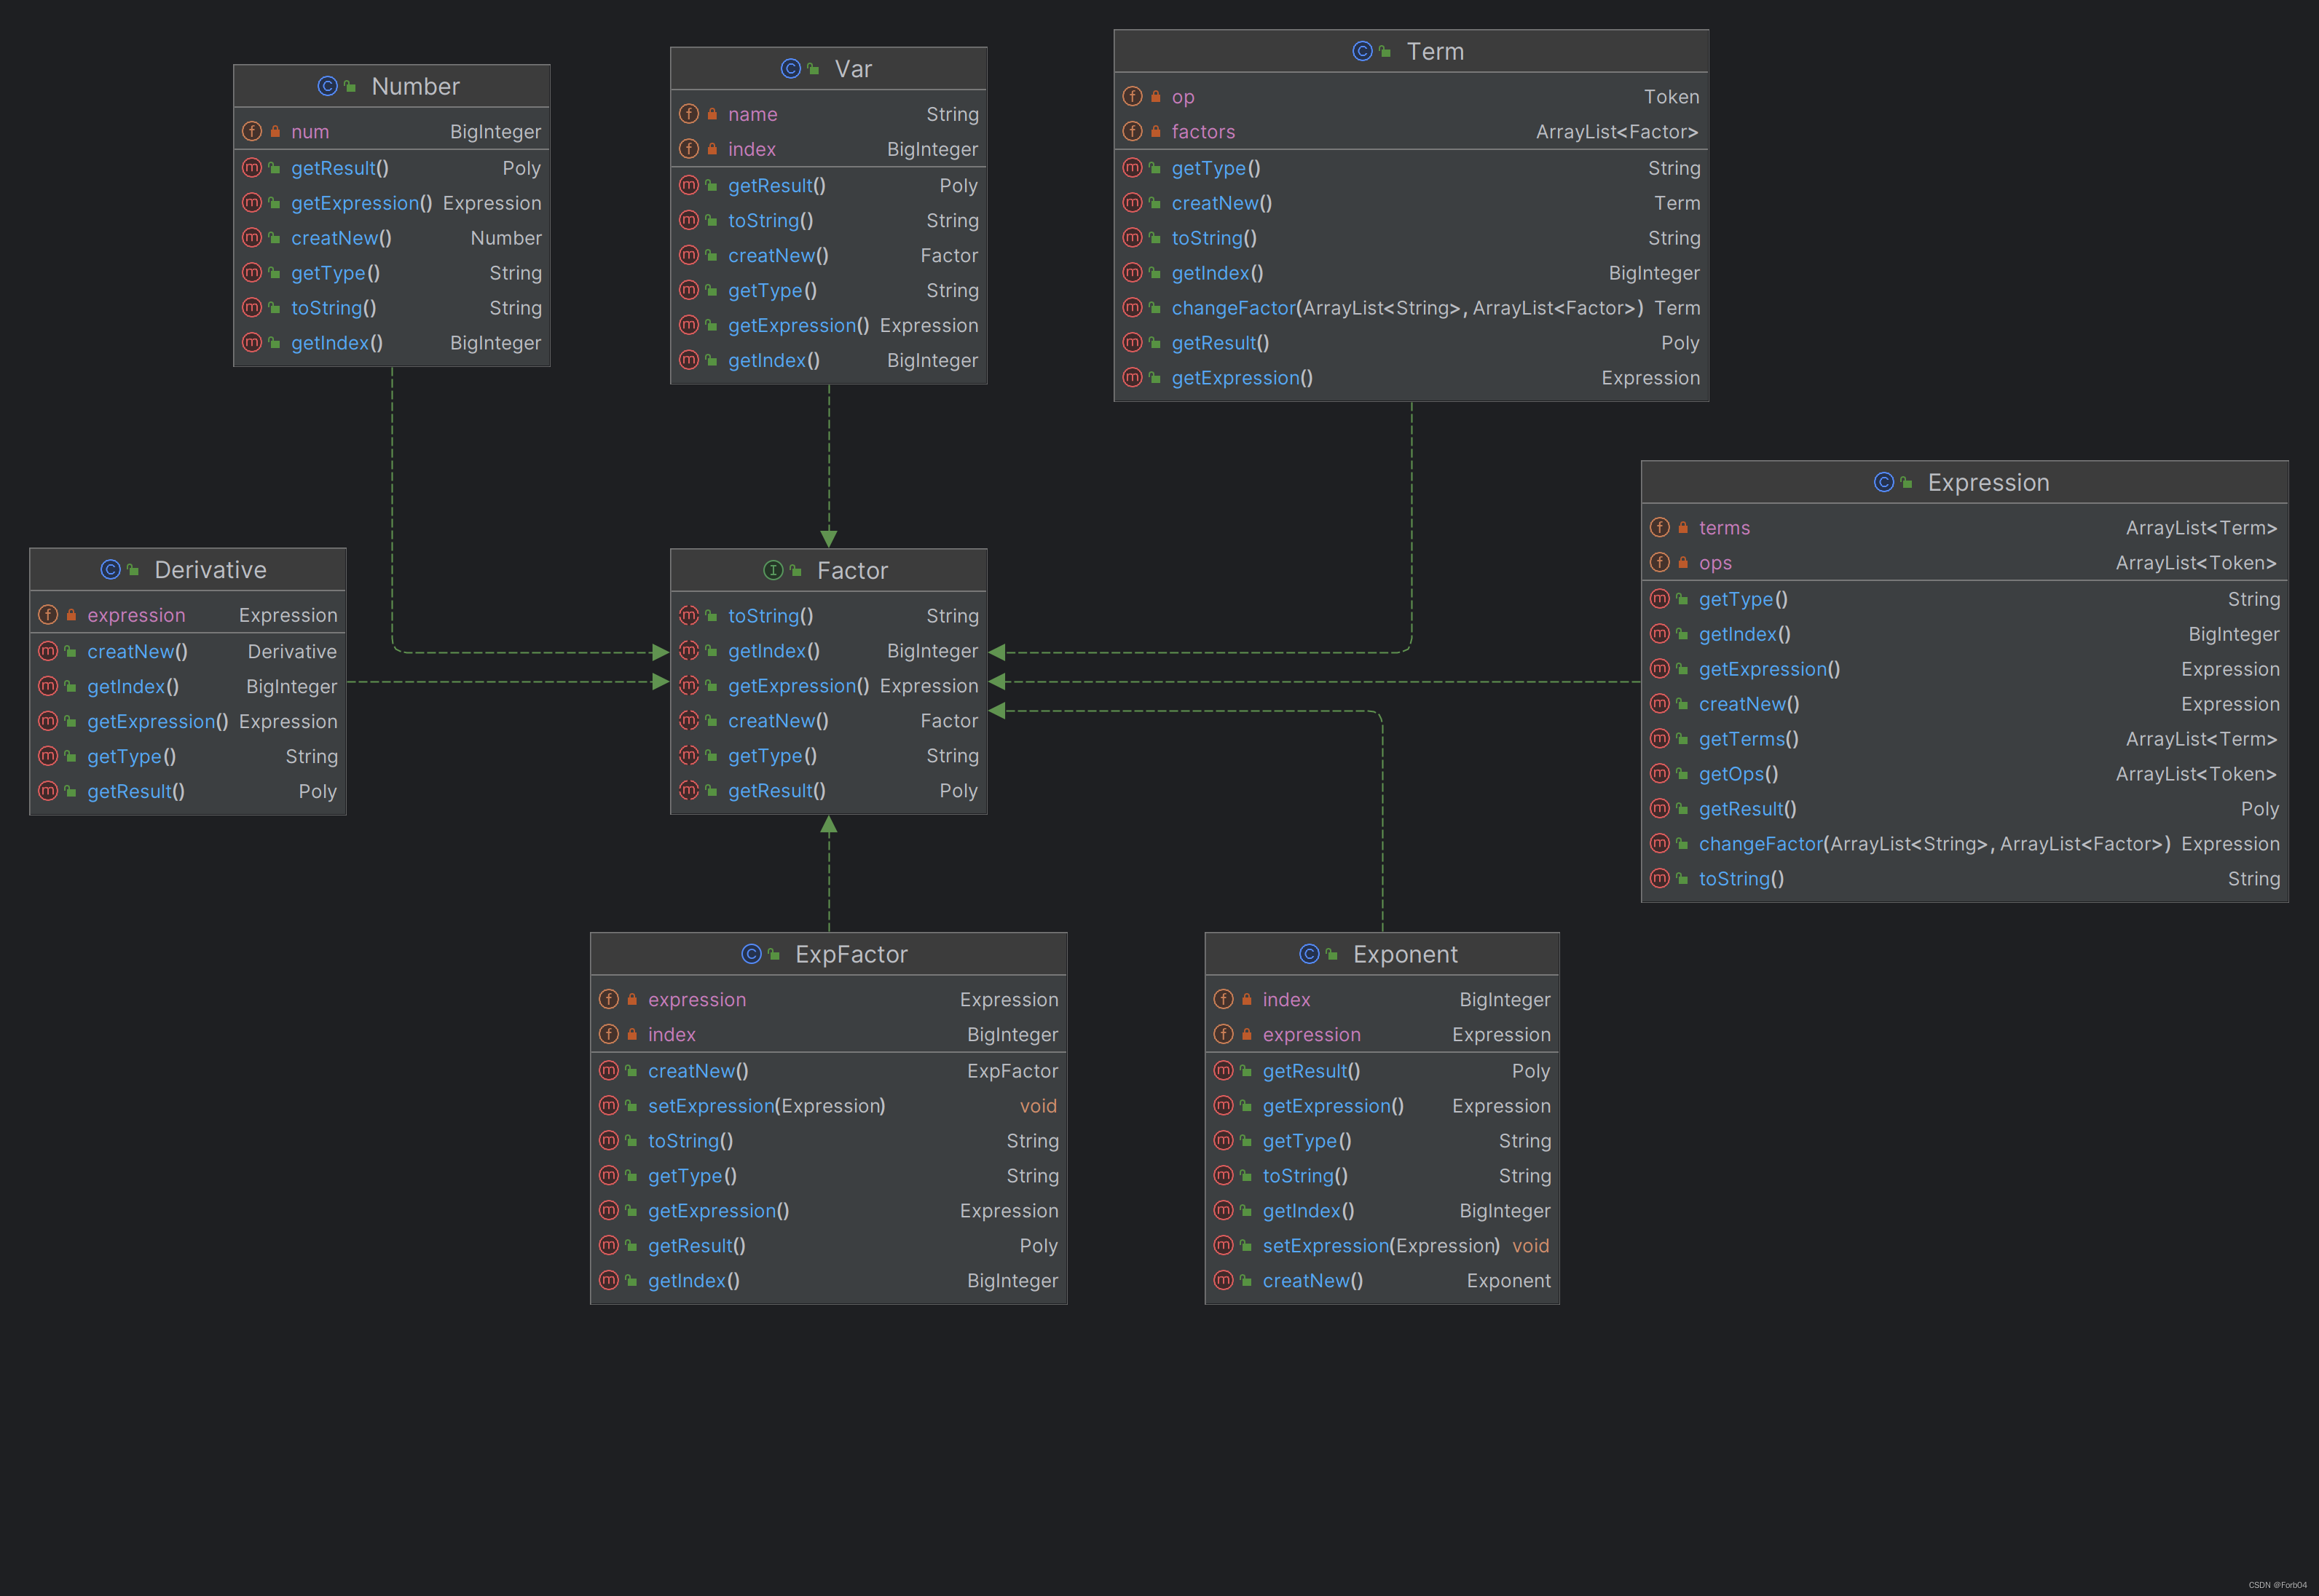This screenshot has height=1596, width=2319.
Task: Click method icon of creatNew() in Exponent
Action: [x=1223, y=1280]
